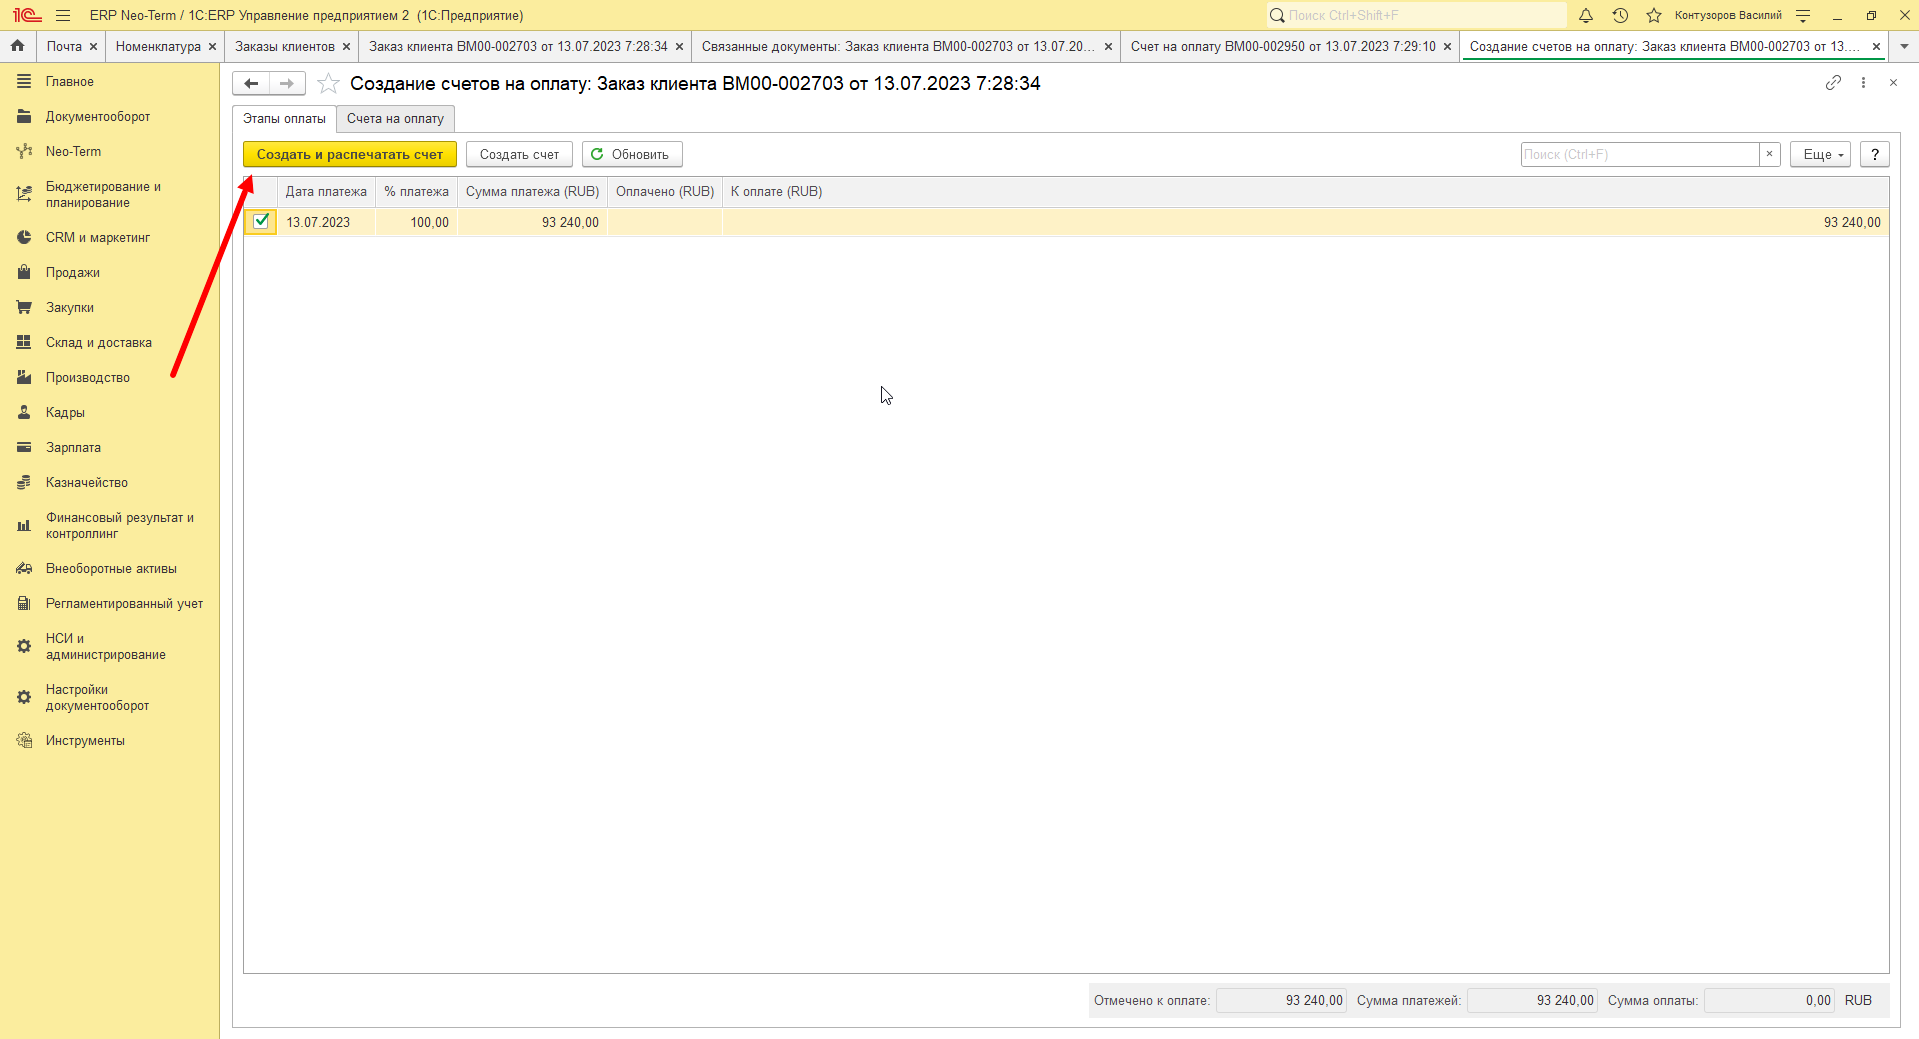Open Производство section in sidebar
This screenshot has width=1919, height=1039.
point(87,377)
